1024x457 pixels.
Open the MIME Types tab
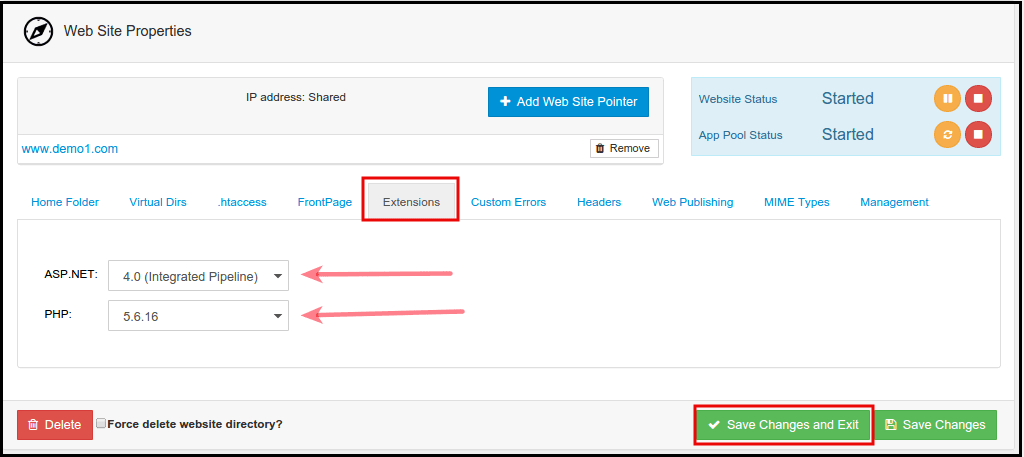(x=796, y=202)
